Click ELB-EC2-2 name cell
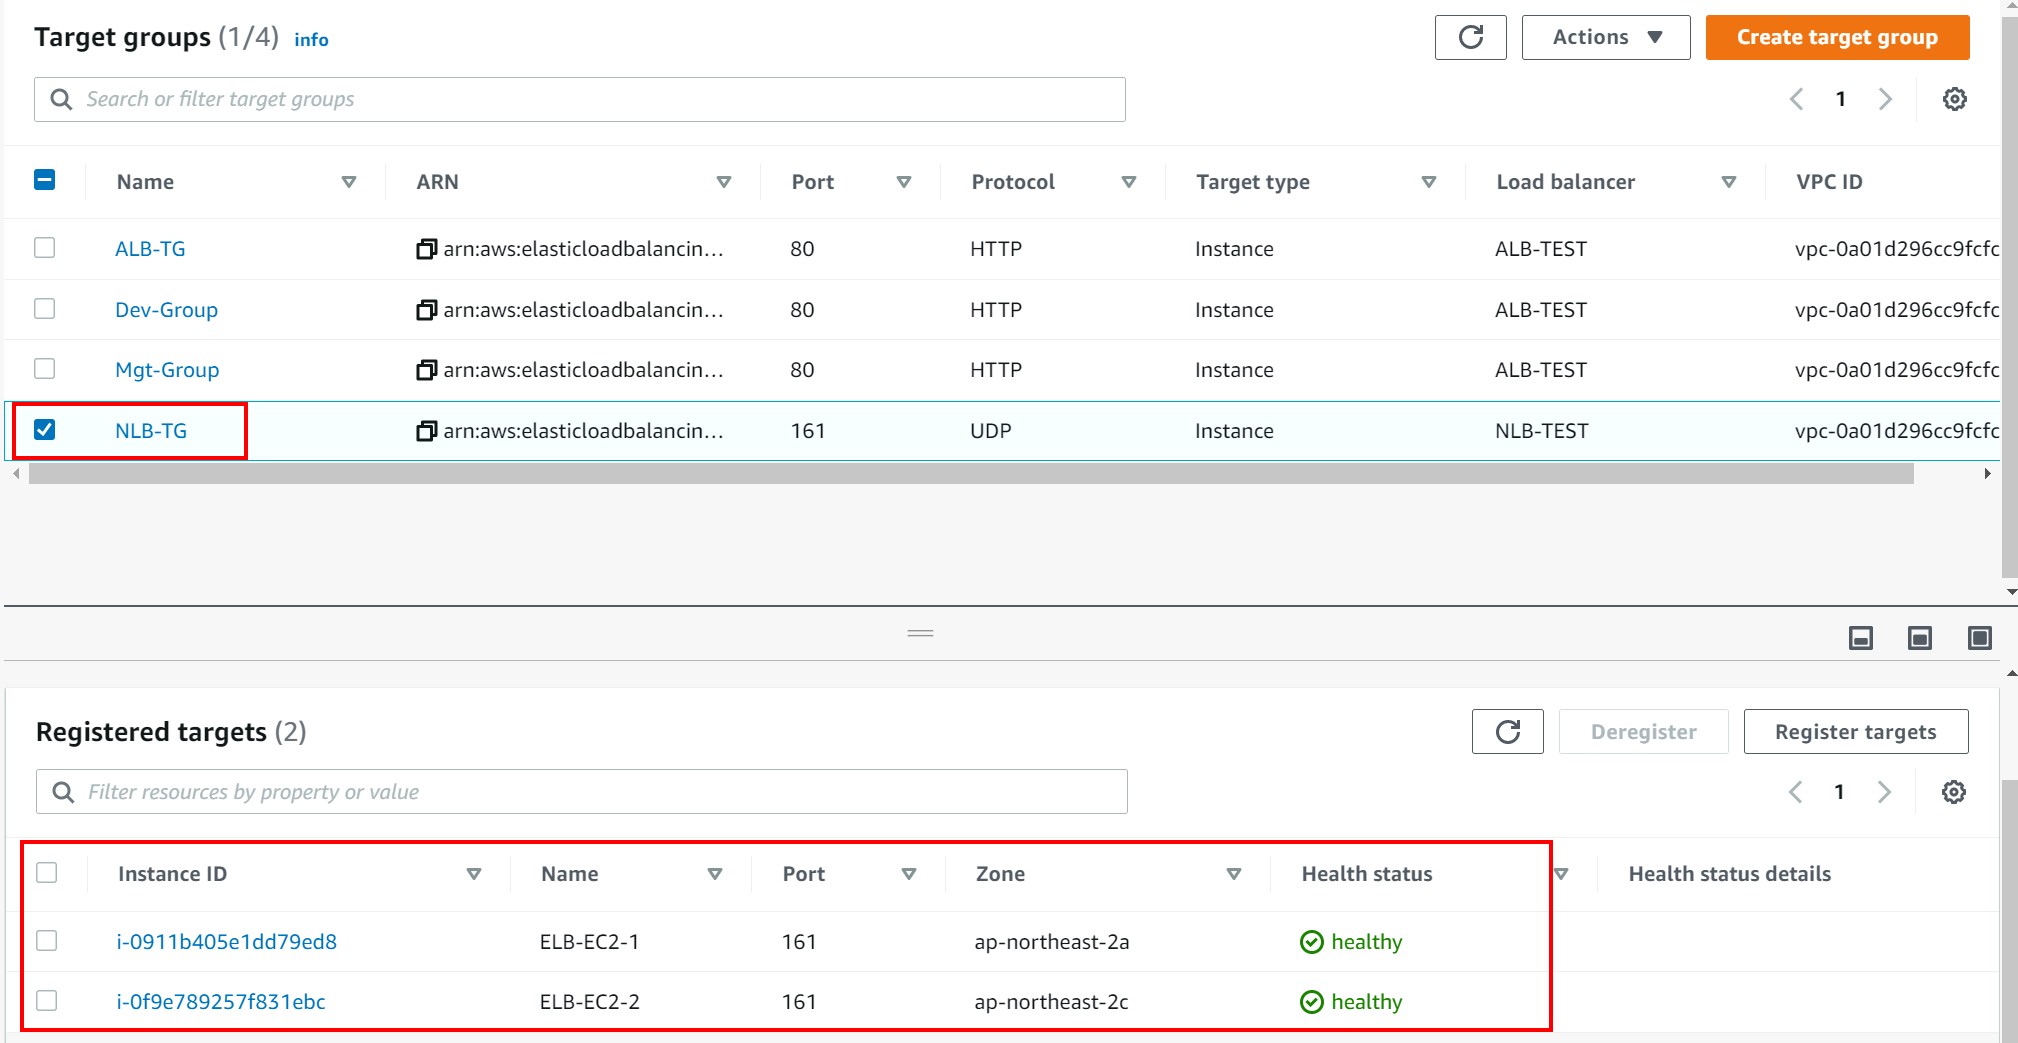This screenshot has height=1043, width=2018. tap(589, 1002)
